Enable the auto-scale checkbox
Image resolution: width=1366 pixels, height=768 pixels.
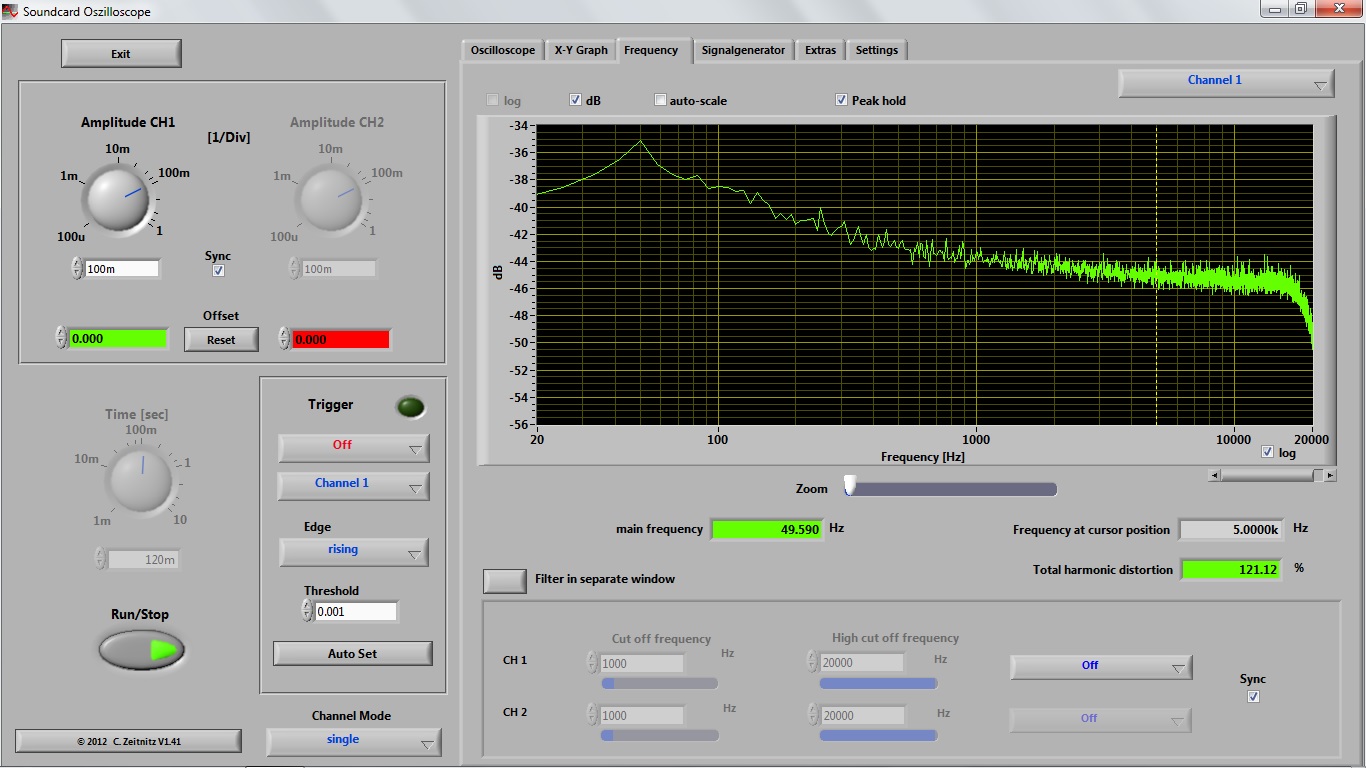pyautogui.click(x=660, y=100)
